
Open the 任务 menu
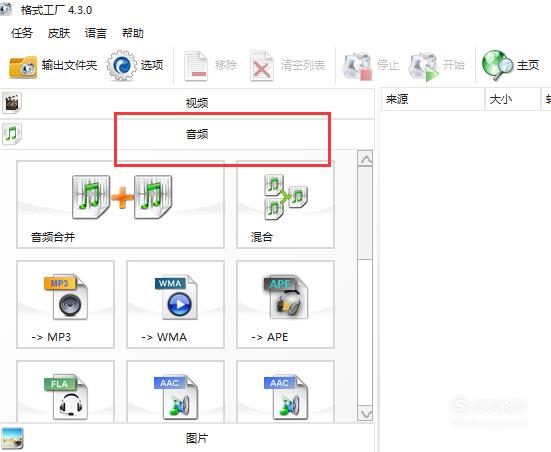[x=22, y=33]
